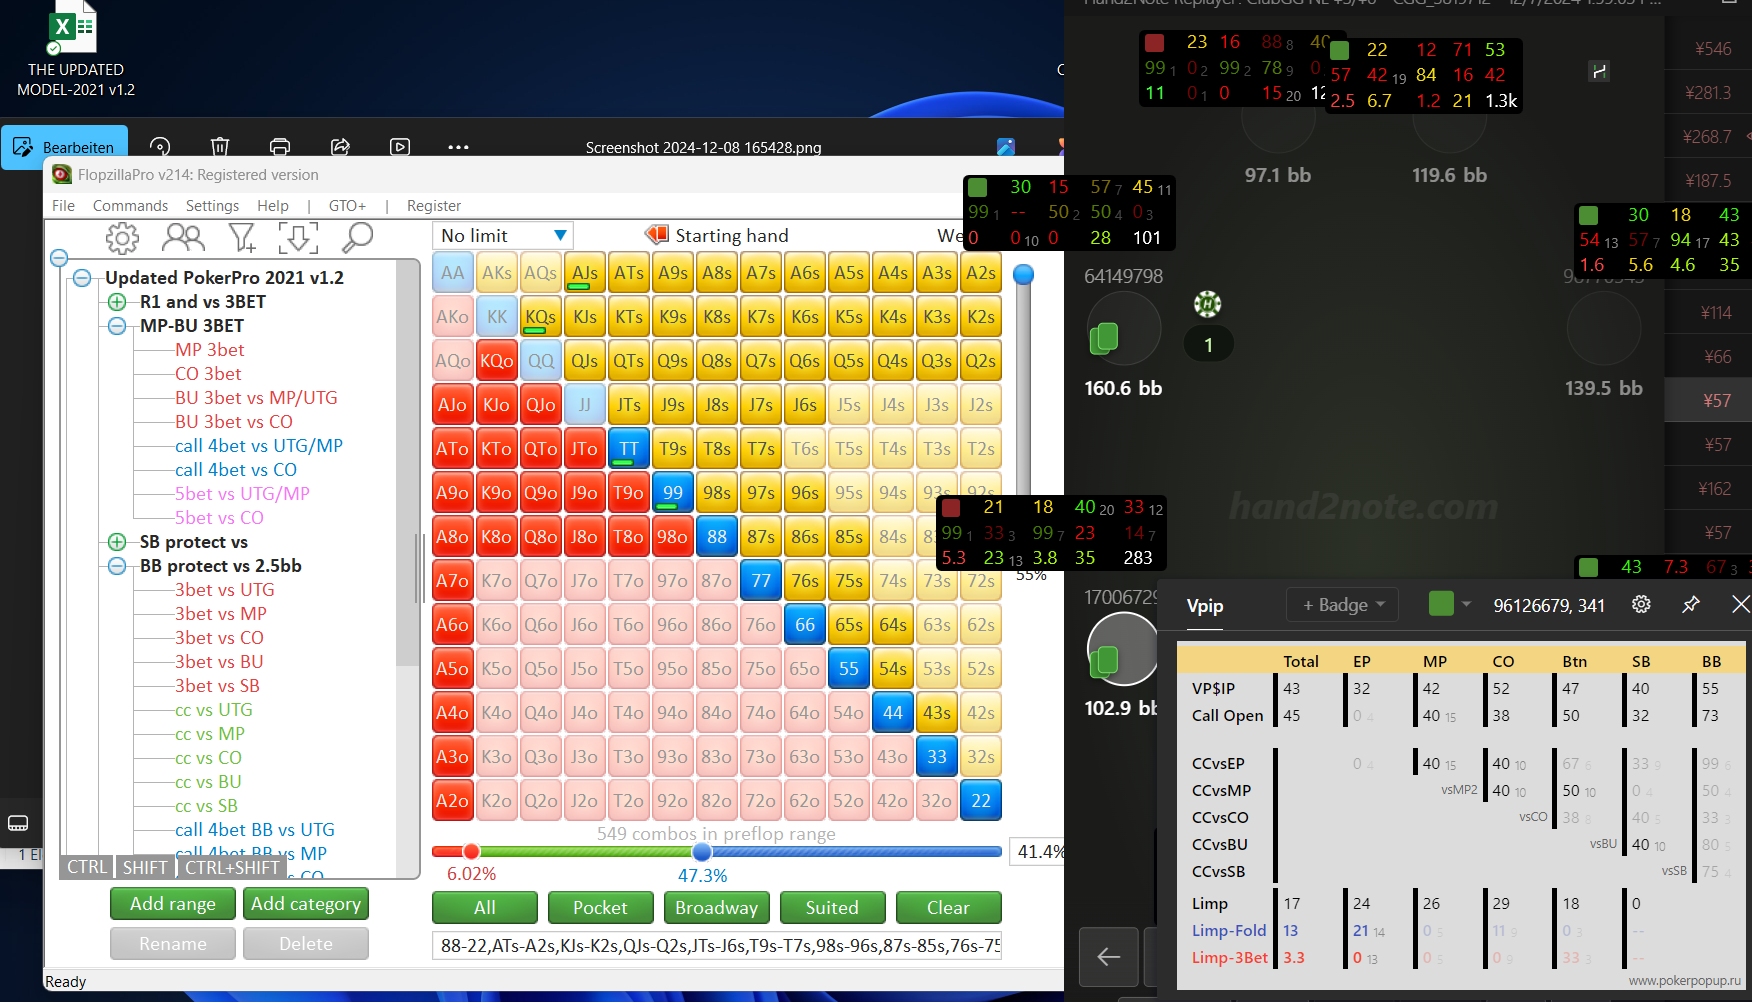
Task: Click the blue slider handle at 47.3%
Action: point(702,851)
